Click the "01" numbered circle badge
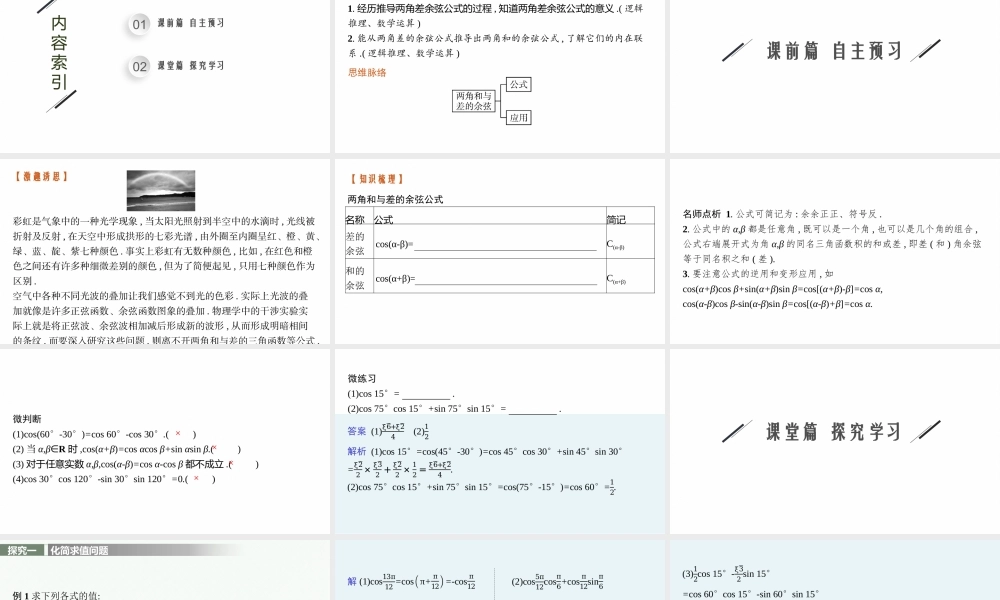Image resolution: width=1000 pixels, height=600 pixels. coord(139,23)
